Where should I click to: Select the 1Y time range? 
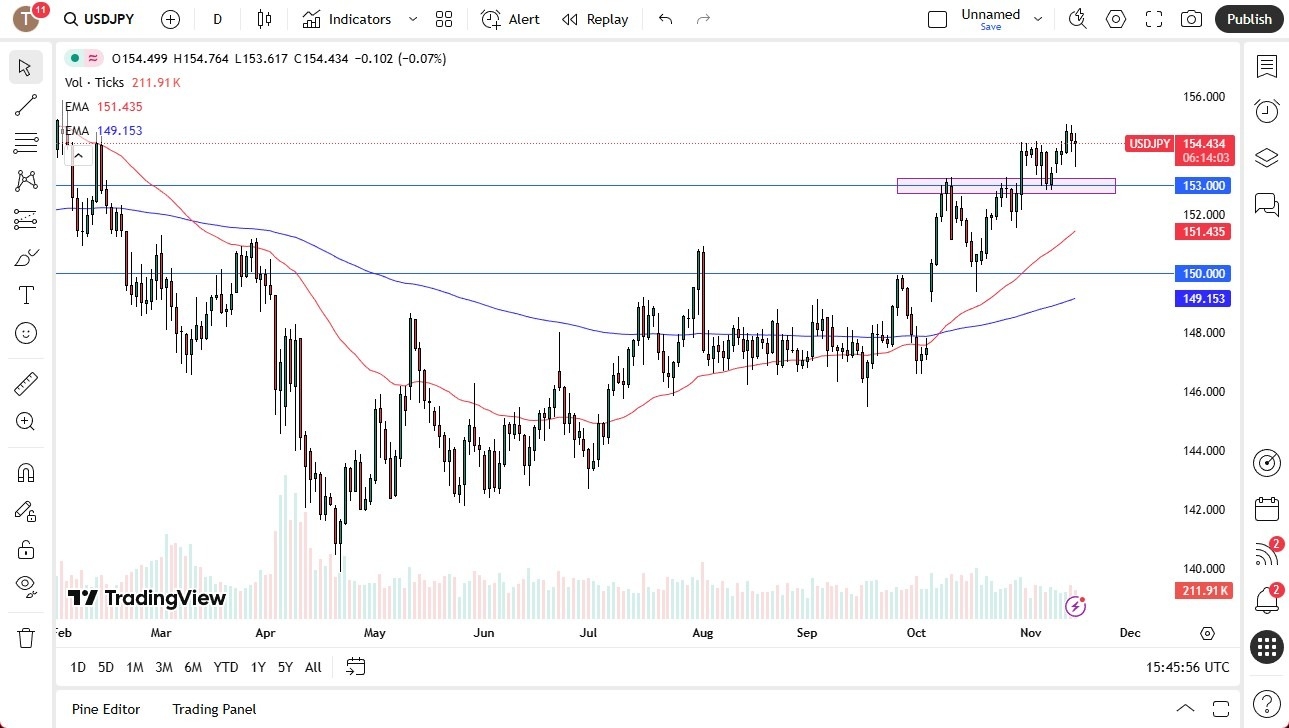[x=257, y=667]
